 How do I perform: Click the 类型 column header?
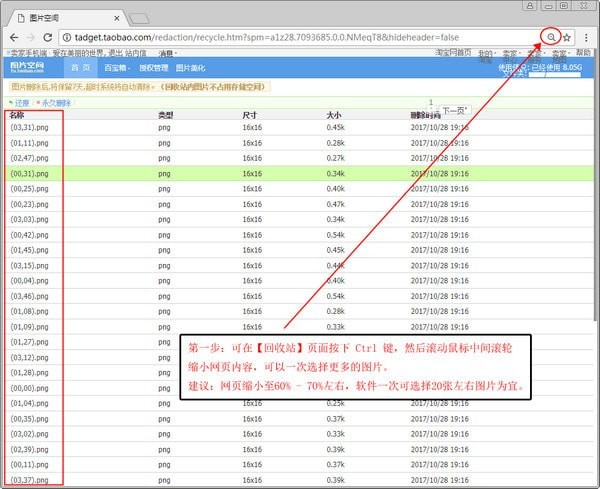click(166, 115)
